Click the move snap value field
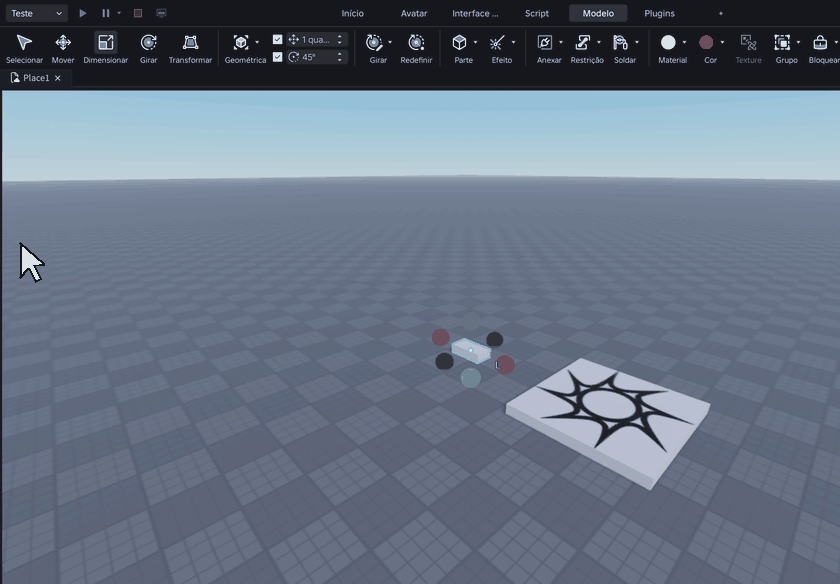Screen dimensions: 840x584 pyautogui.click(x=318, y=40)
